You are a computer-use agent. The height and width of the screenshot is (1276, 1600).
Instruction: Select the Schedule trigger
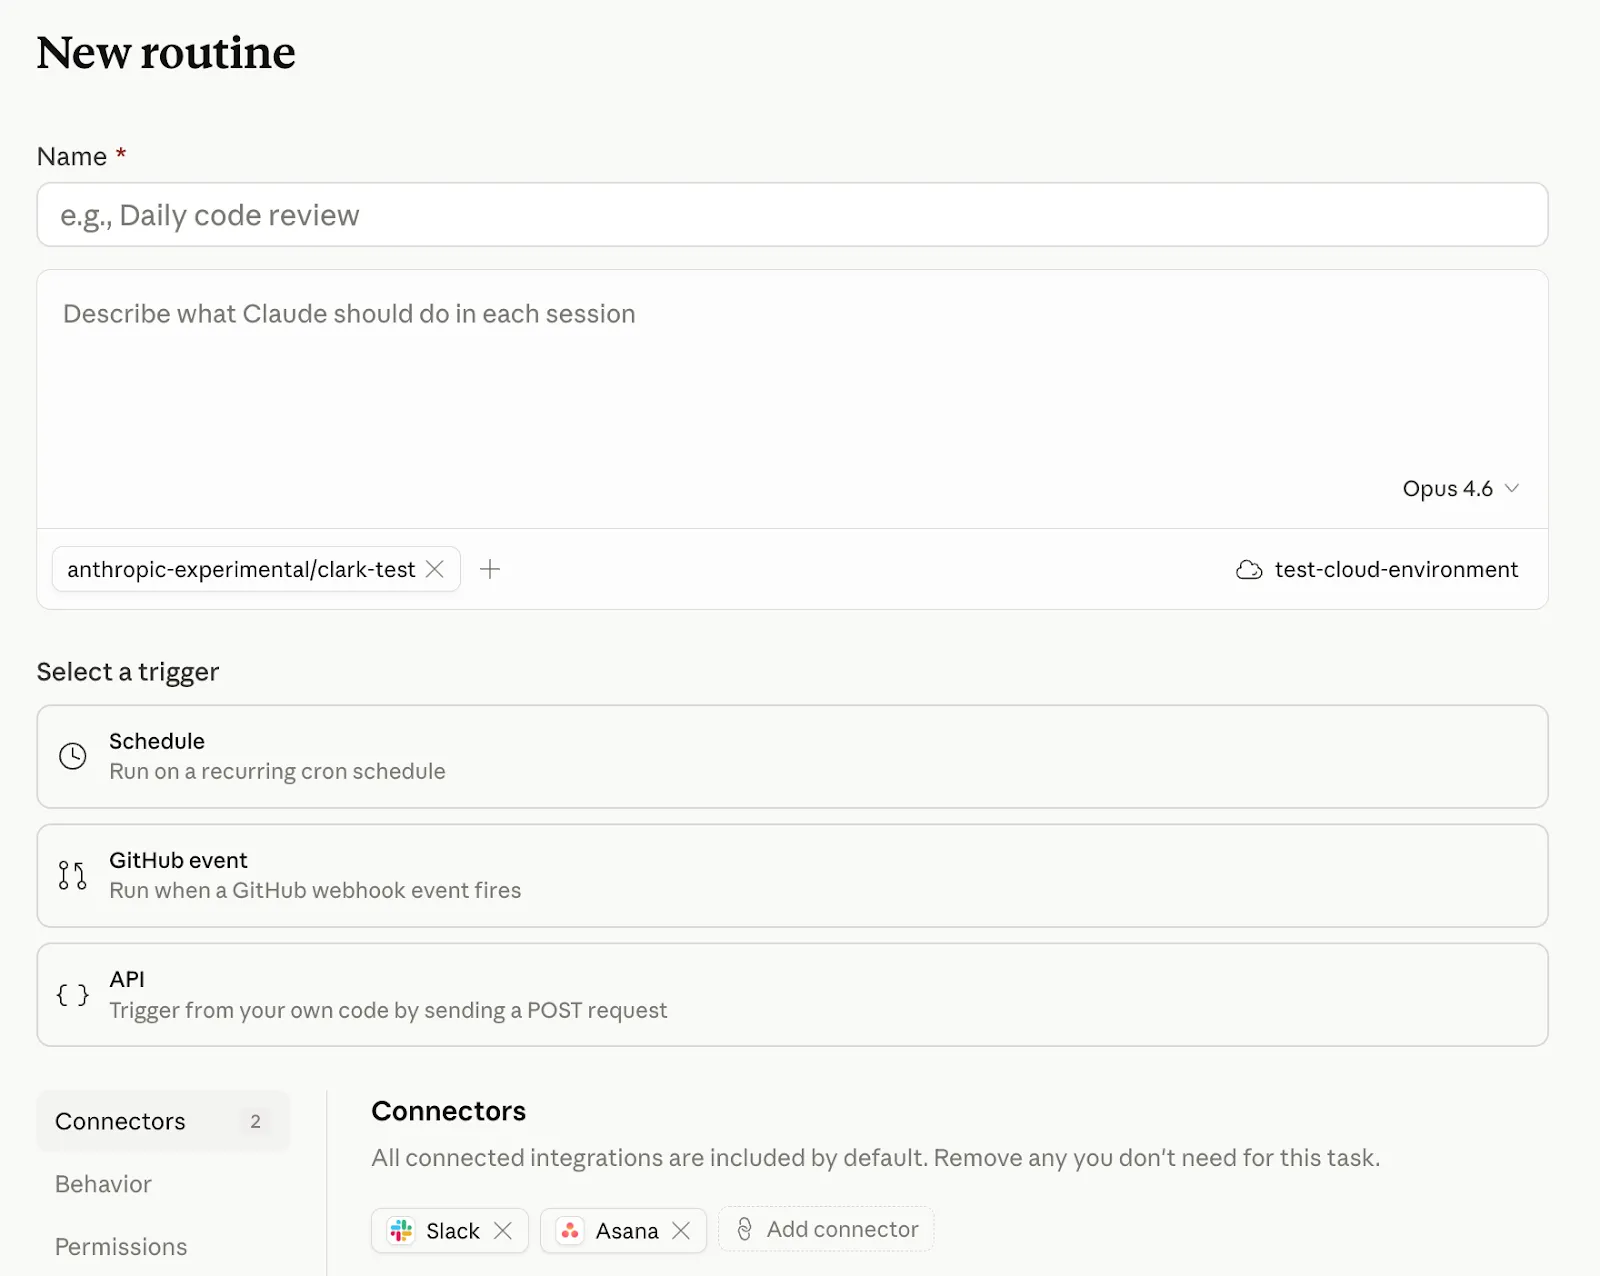coord(790,756)
